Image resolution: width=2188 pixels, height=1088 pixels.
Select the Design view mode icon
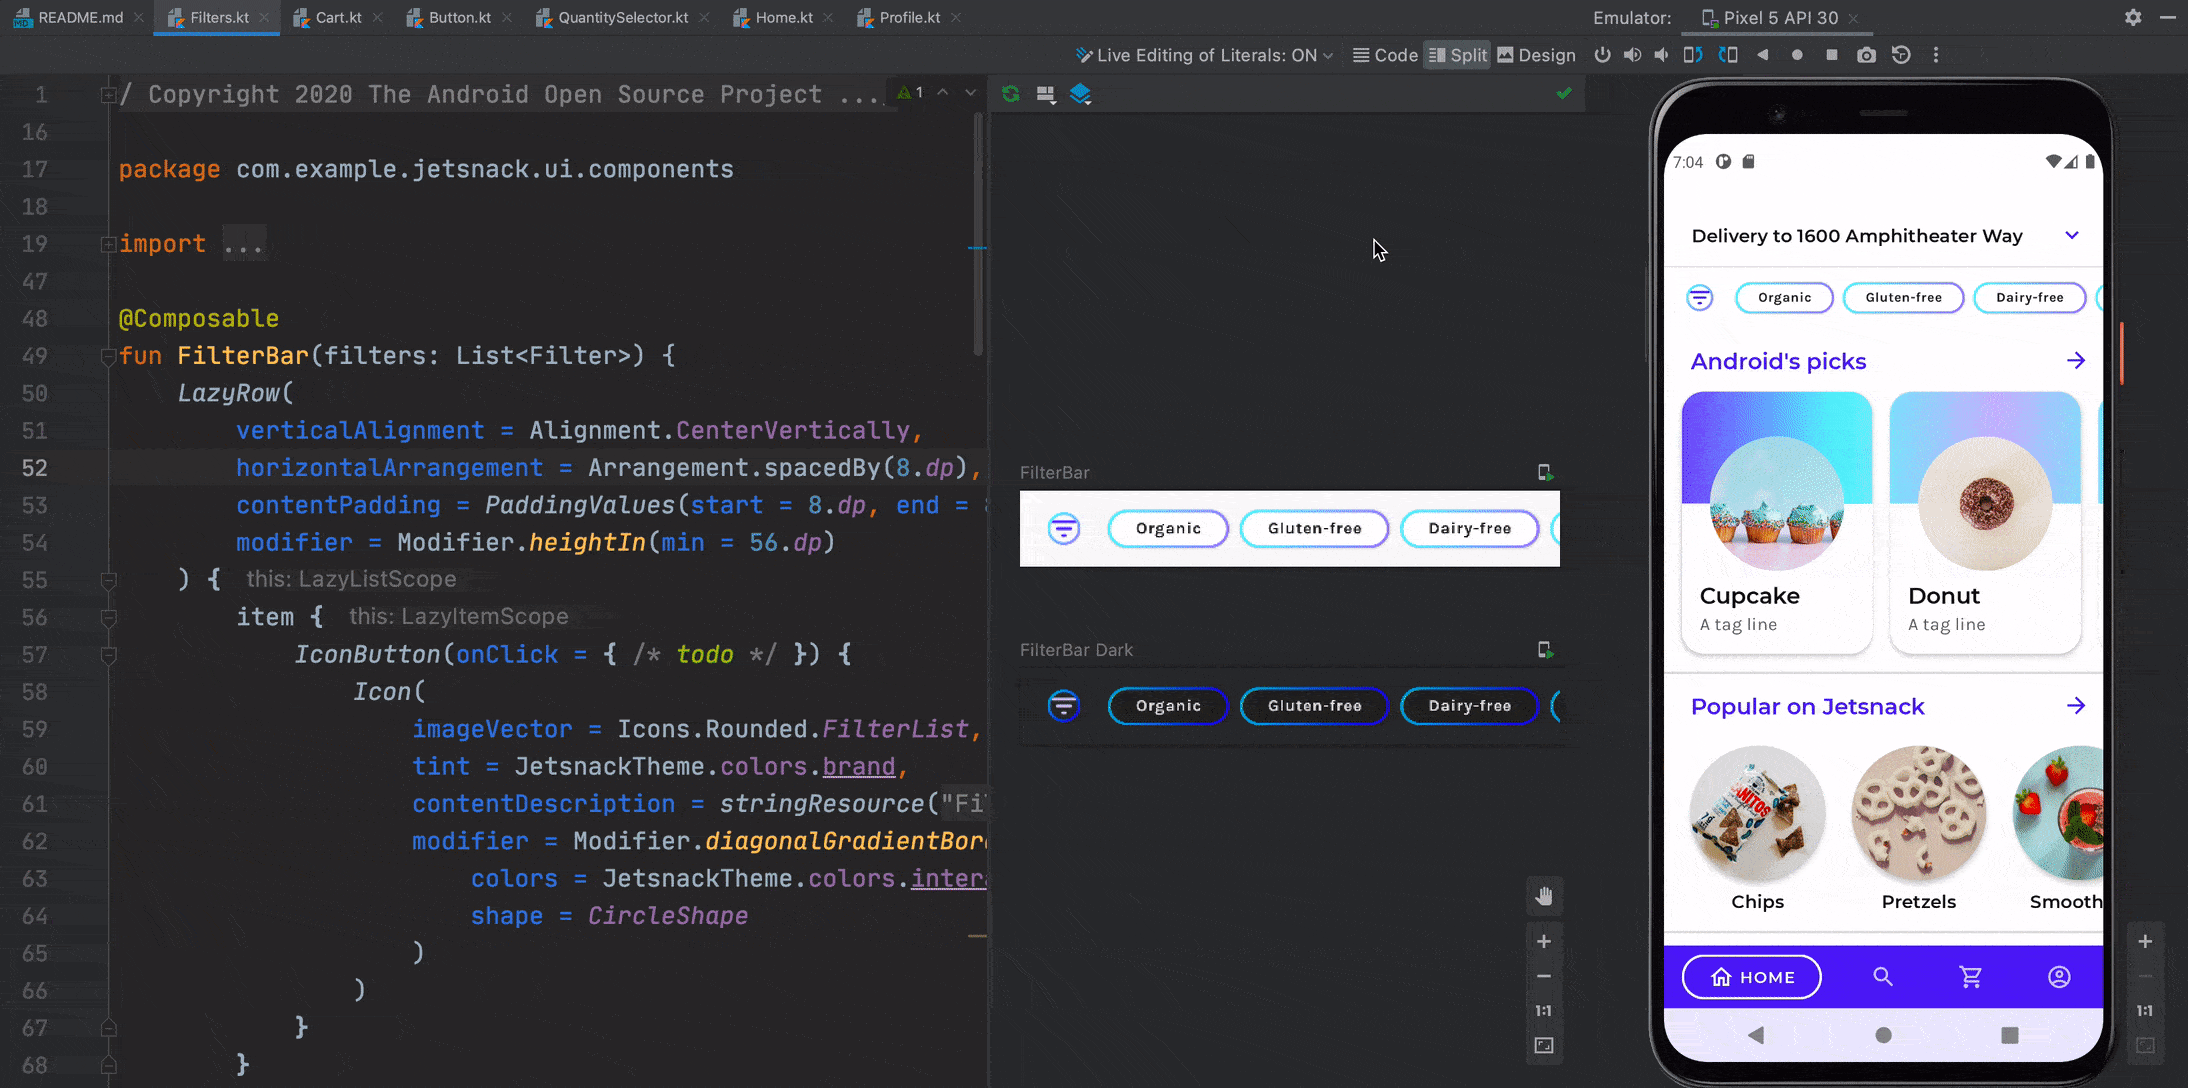pos(1507,56)
